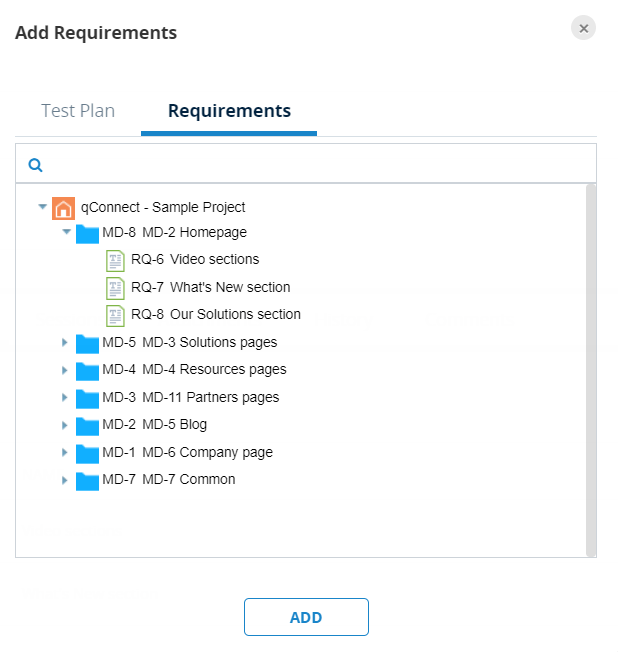Click the qConnect project home icon
This screenshot has height=652, width=618.
pos(63,208)
